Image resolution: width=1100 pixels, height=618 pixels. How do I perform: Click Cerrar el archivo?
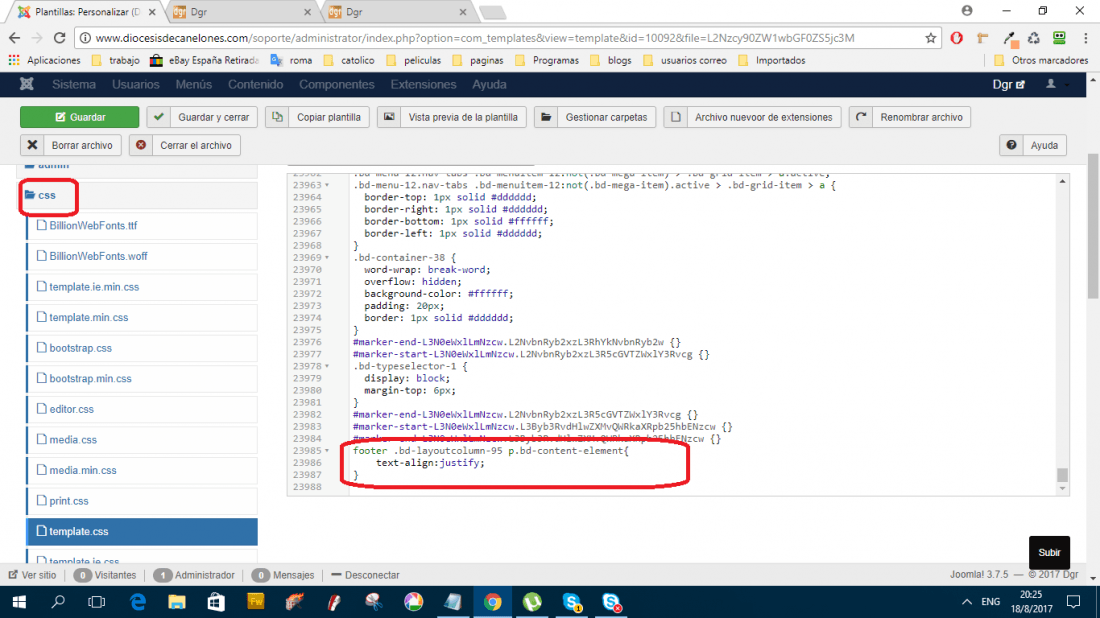[185, 145]
